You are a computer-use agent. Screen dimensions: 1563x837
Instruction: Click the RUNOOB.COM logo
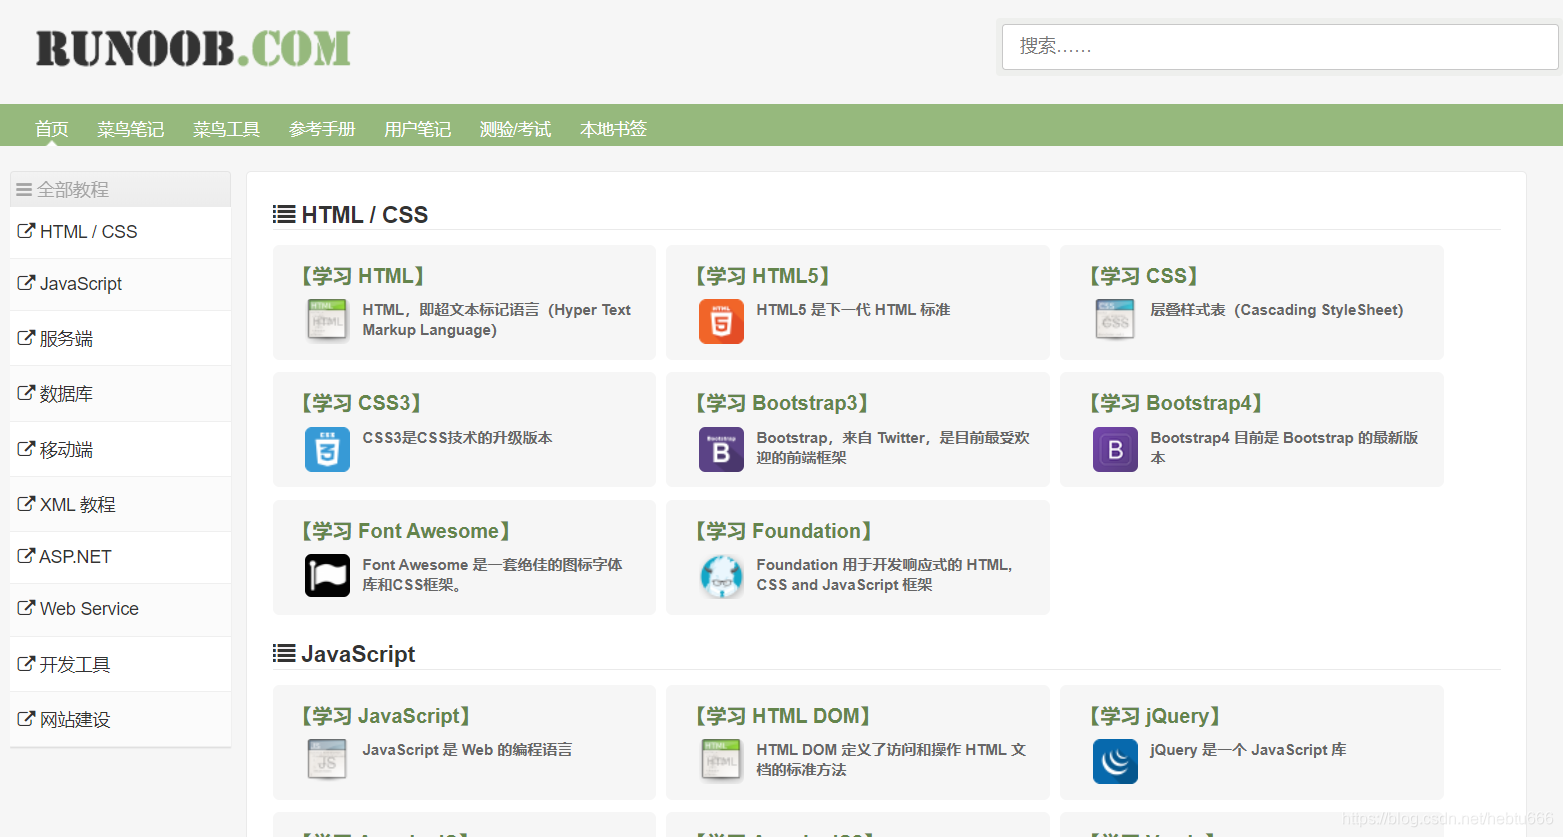pos(193,48)
